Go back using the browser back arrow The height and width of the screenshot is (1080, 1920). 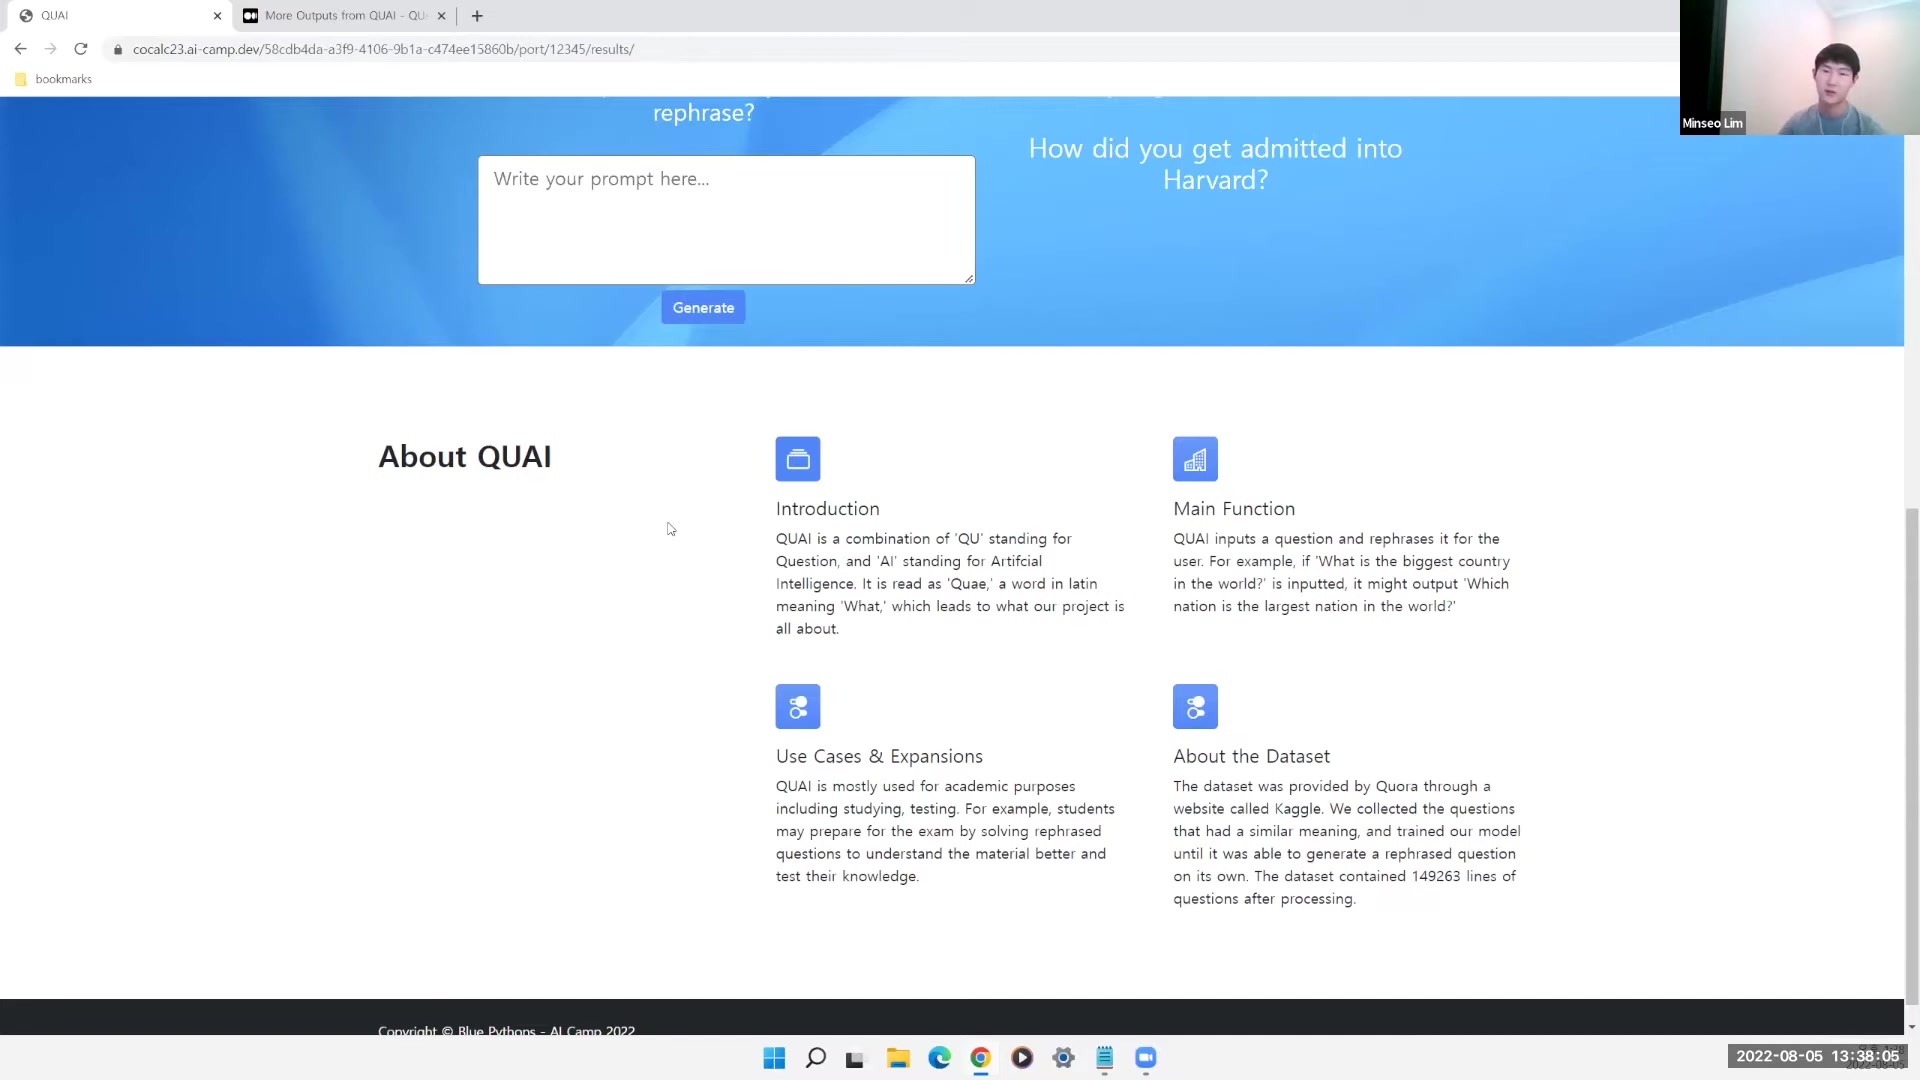pos(20,49)
